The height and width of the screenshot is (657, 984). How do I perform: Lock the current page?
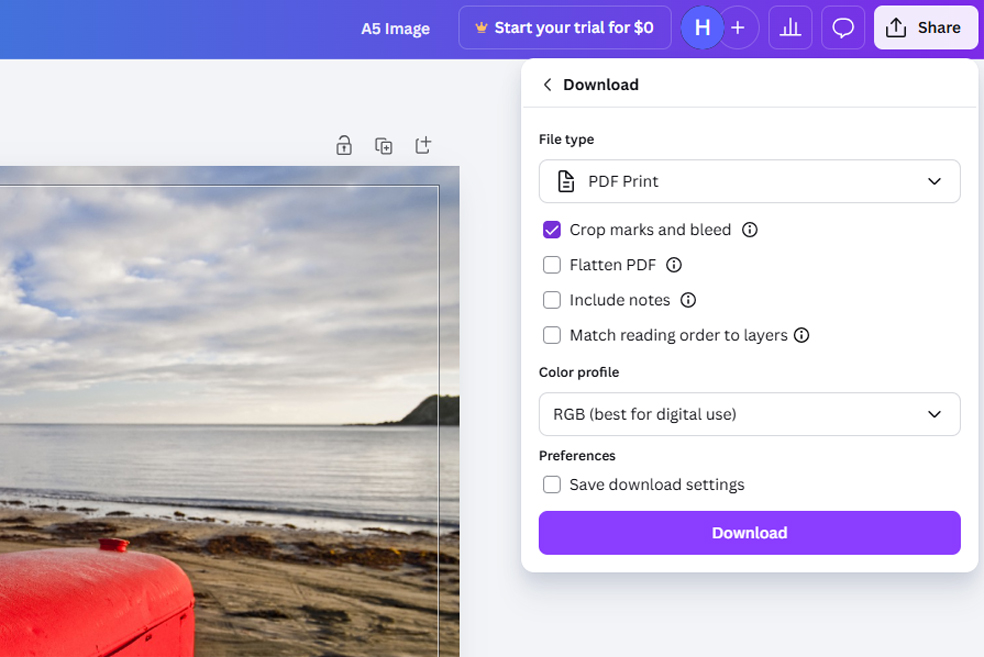(343, 145)
